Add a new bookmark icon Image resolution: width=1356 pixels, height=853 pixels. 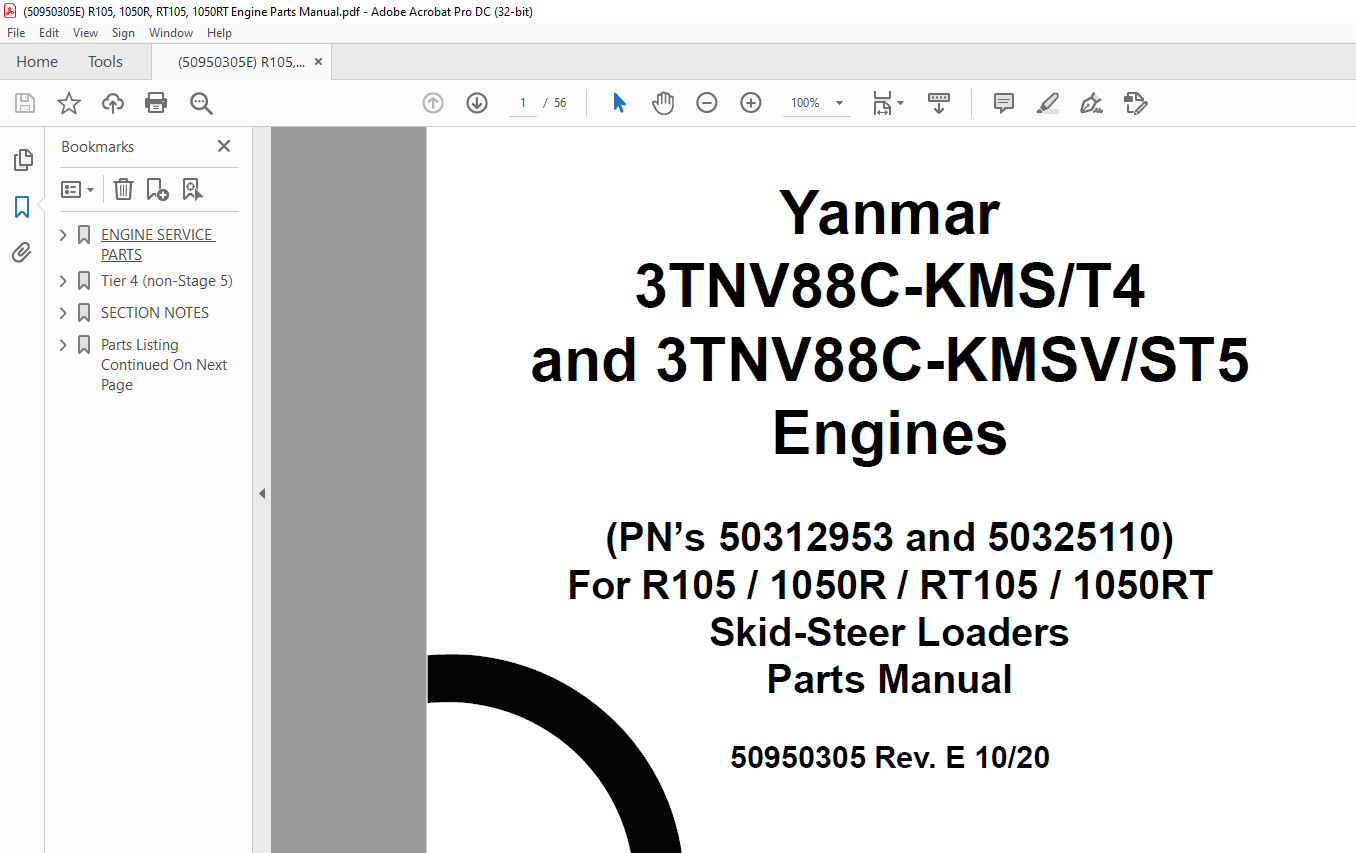[158, 189]
